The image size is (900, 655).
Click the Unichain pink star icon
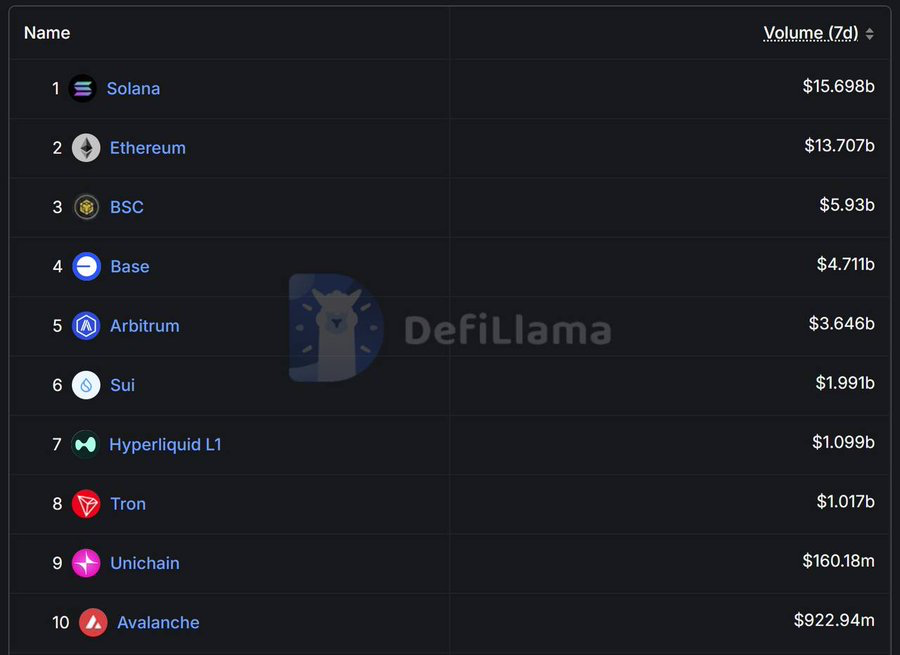(86, 563)
